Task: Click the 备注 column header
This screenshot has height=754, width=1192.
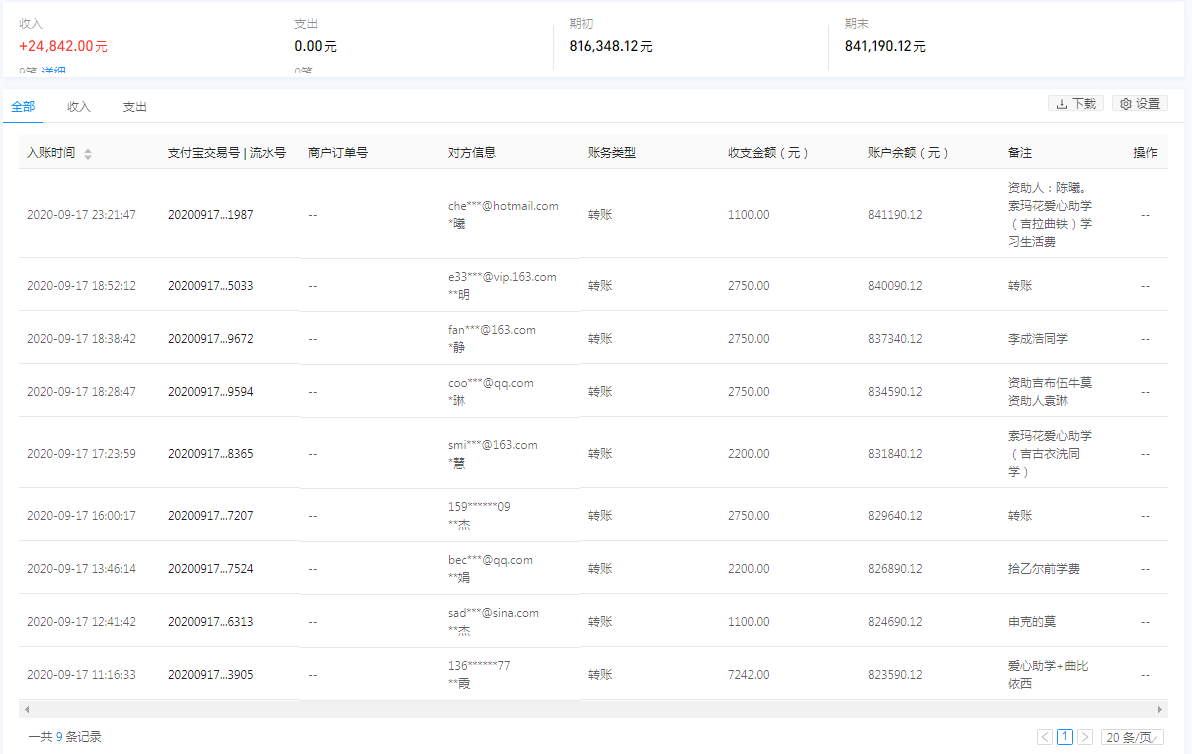Action: [x=1020, y=153]
